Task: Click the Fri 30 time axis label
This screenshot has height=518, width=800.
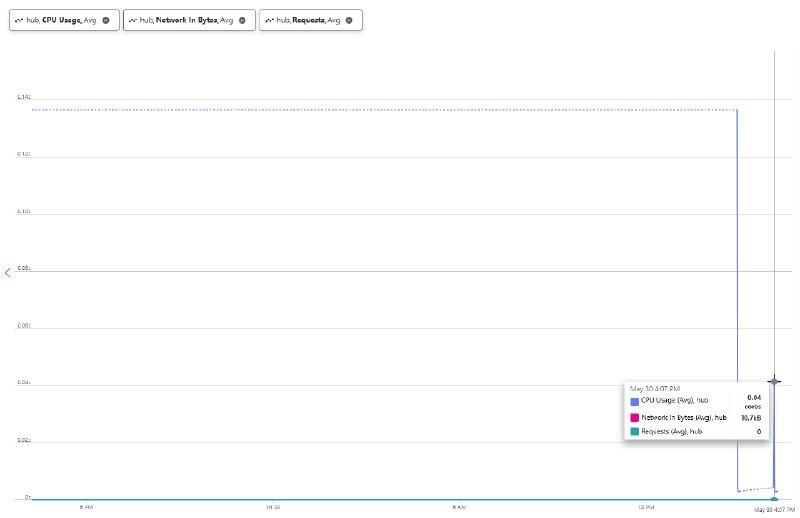Action: click(273, 507)
